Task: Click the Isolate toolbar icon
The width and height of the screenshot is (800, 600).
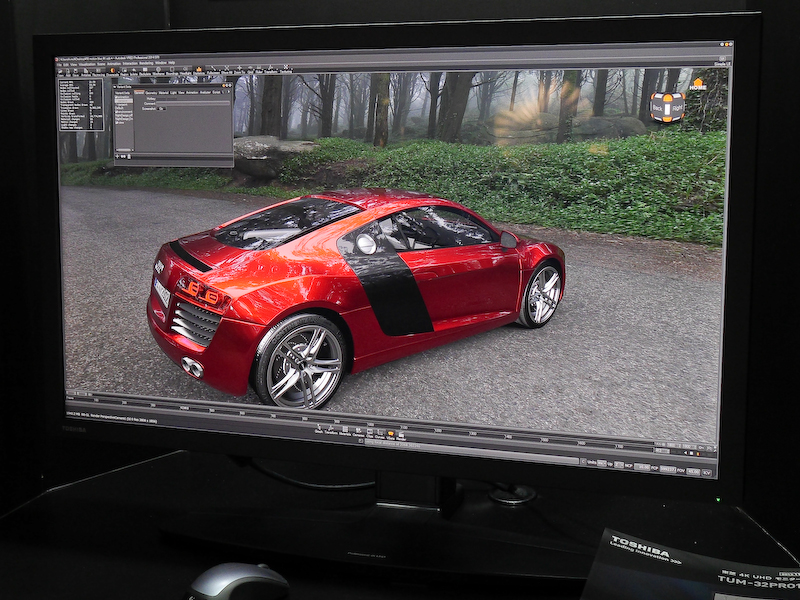Action: coord(134,71)
